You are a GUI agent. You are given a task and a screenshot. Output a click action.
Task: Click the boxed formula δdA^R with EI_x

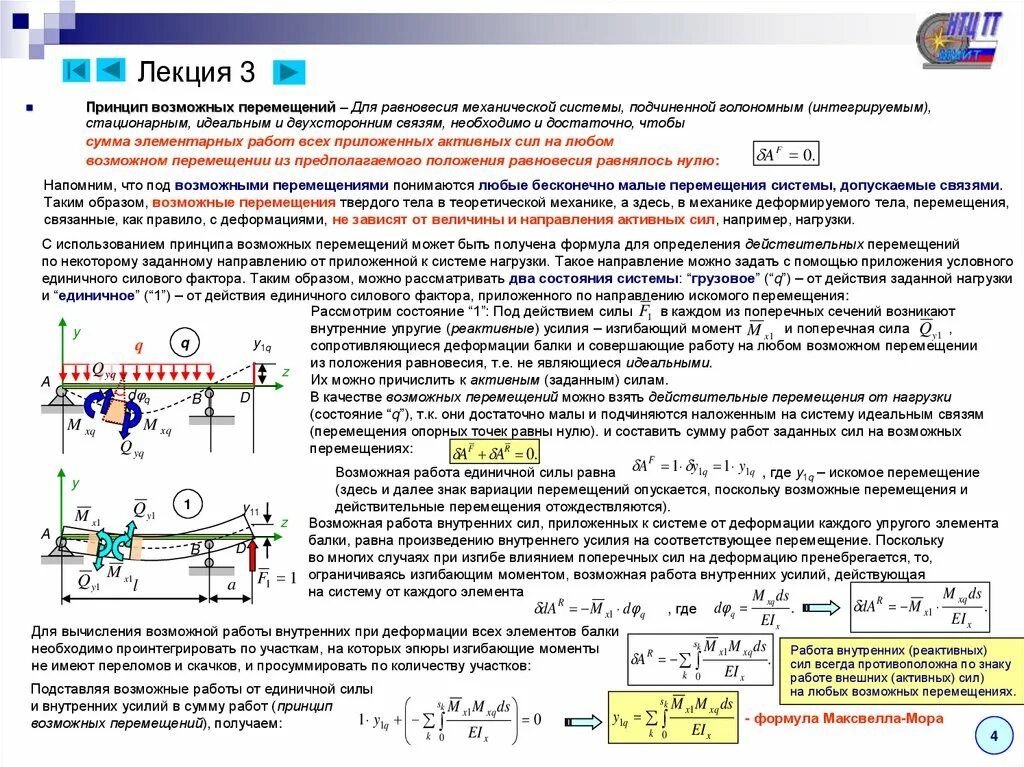pos(920,607)
